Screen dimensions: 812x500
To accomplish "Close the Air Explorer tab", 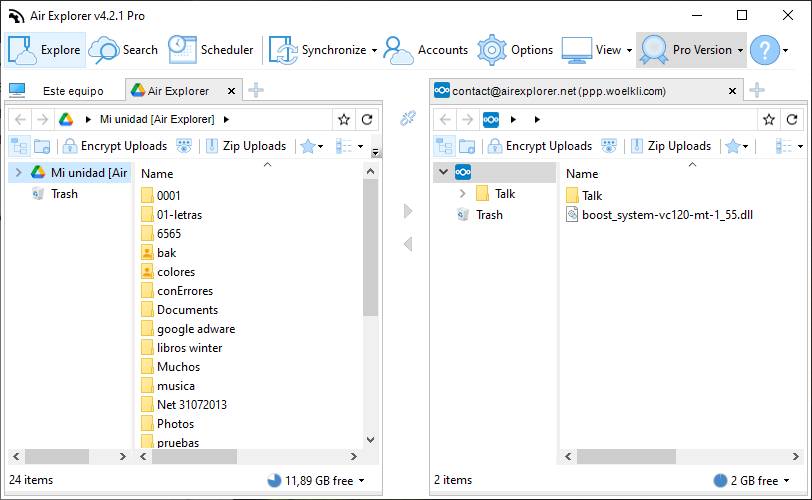I will click(231, 91).
